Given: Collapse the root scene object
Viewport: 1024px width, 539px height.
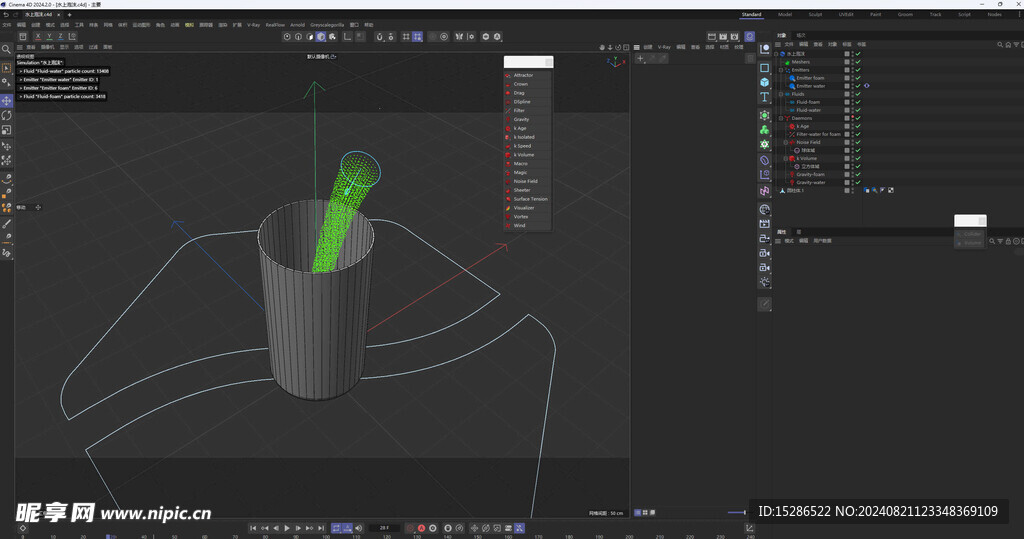Looking at the screenshot, I should (776, 54).
